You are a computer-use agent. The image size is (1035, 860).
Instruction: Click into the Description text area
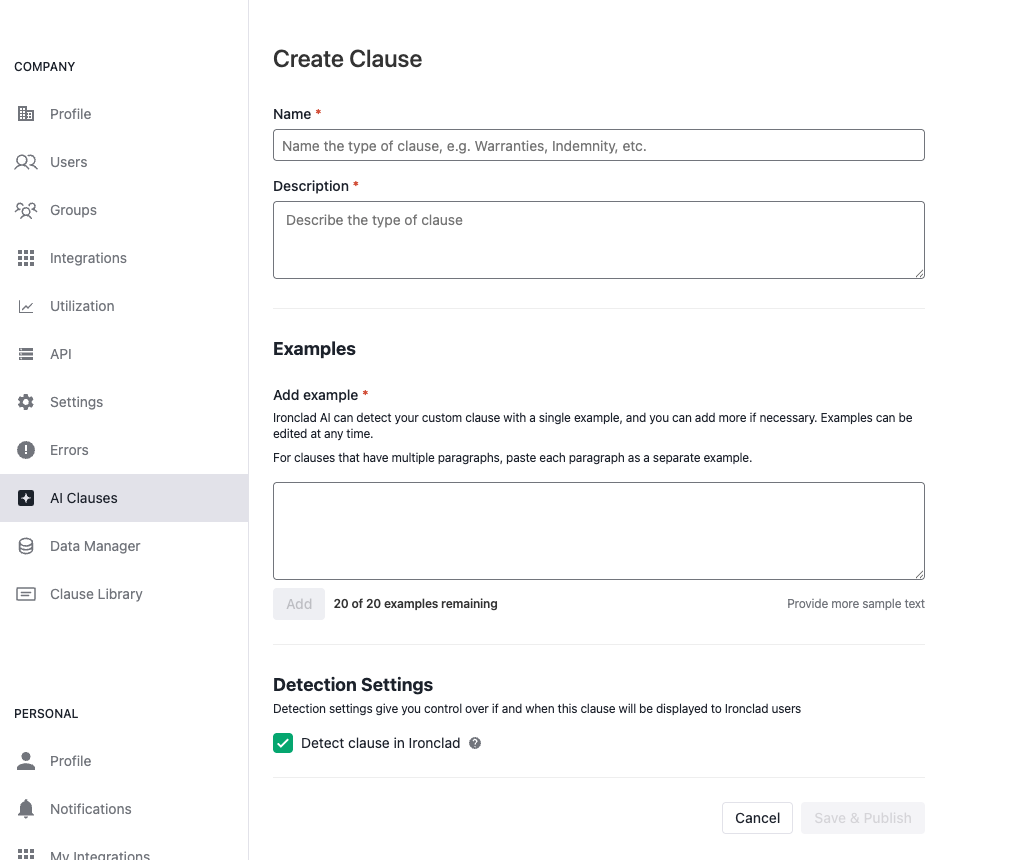coord(599,240)
